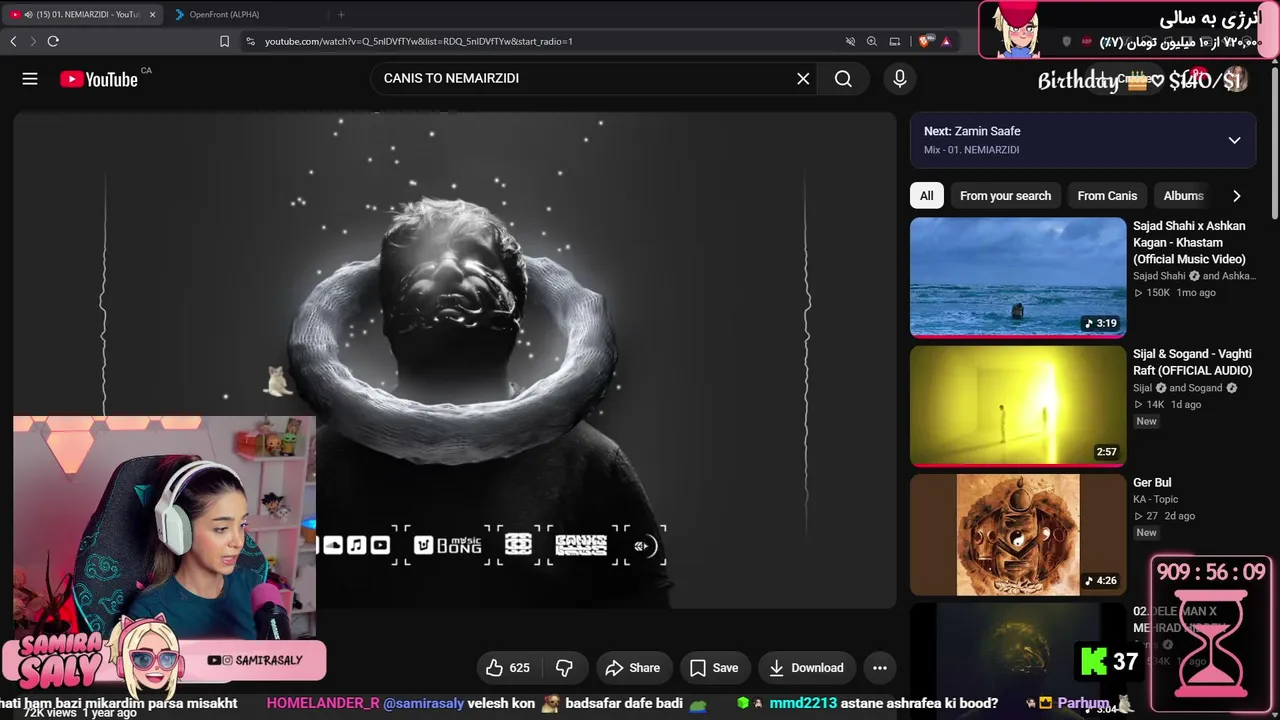Download the video

tap(806, 668)
